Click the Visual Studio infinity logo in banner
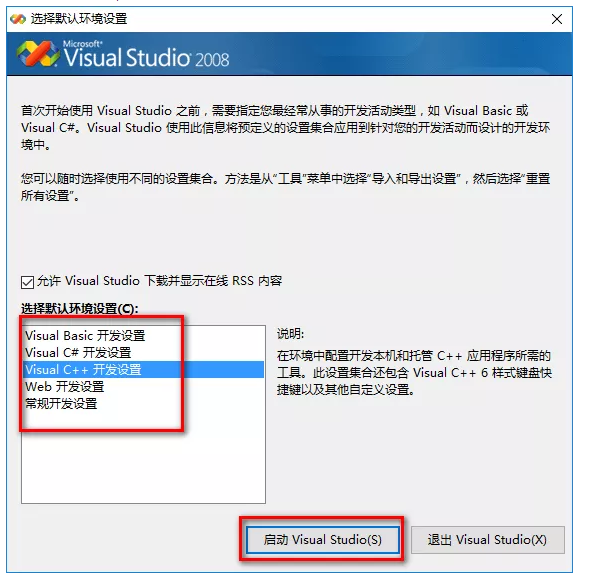 point(38,54)
